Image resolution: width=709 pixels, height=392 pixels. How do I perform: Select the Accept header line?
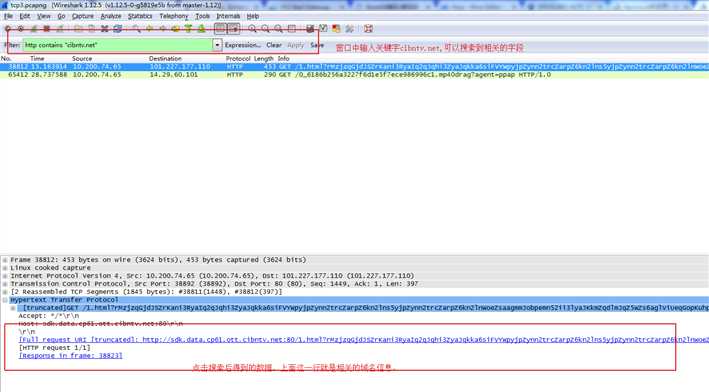[49, 316]
